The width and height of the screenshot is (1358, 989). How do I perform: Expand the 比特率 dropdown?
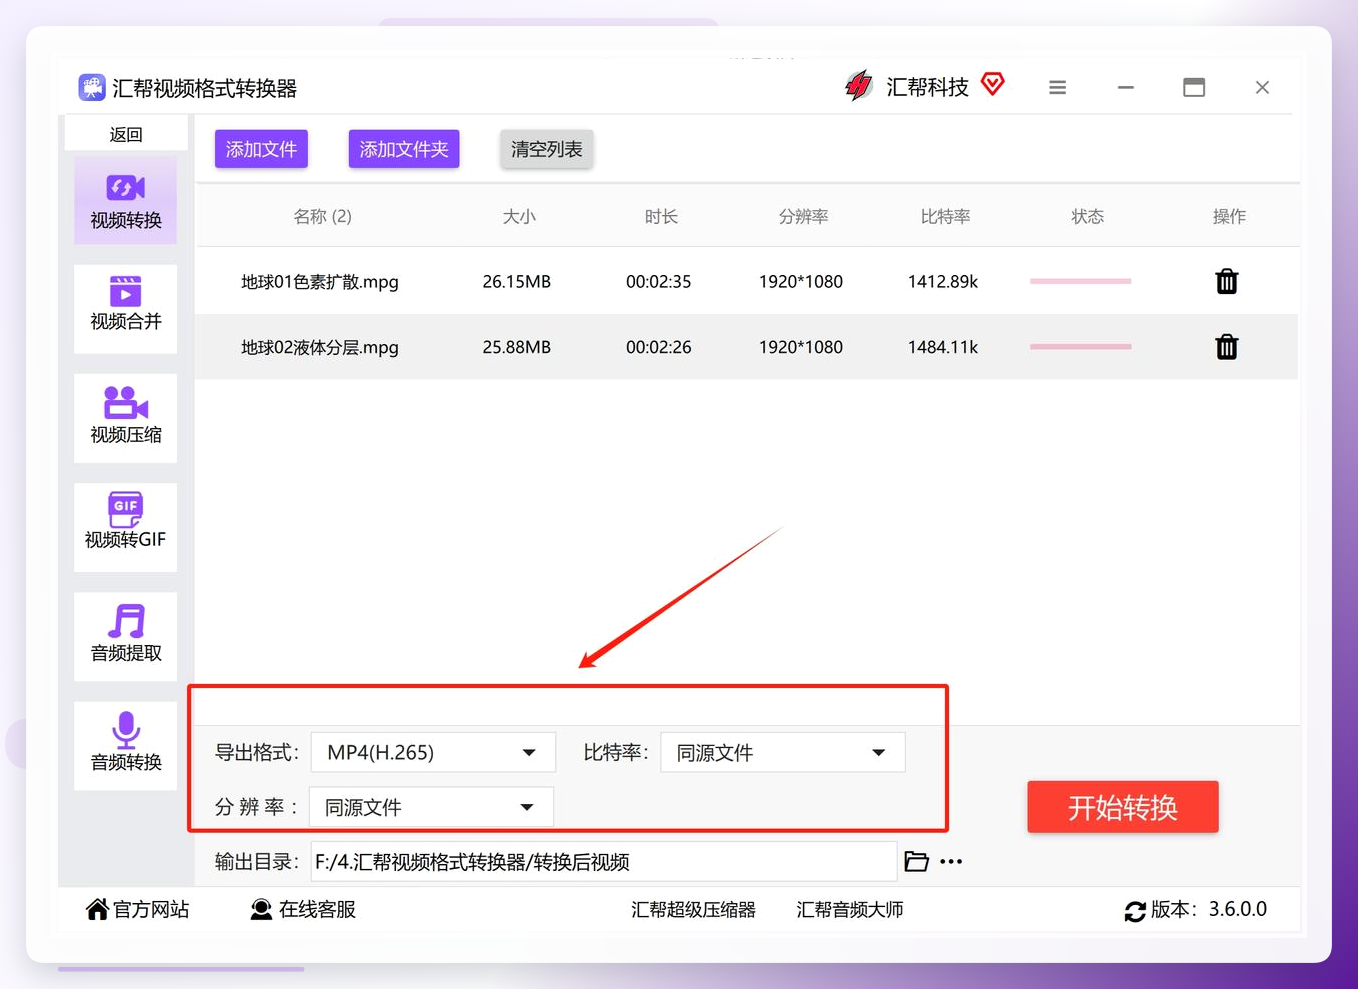(x=783, y=752)
